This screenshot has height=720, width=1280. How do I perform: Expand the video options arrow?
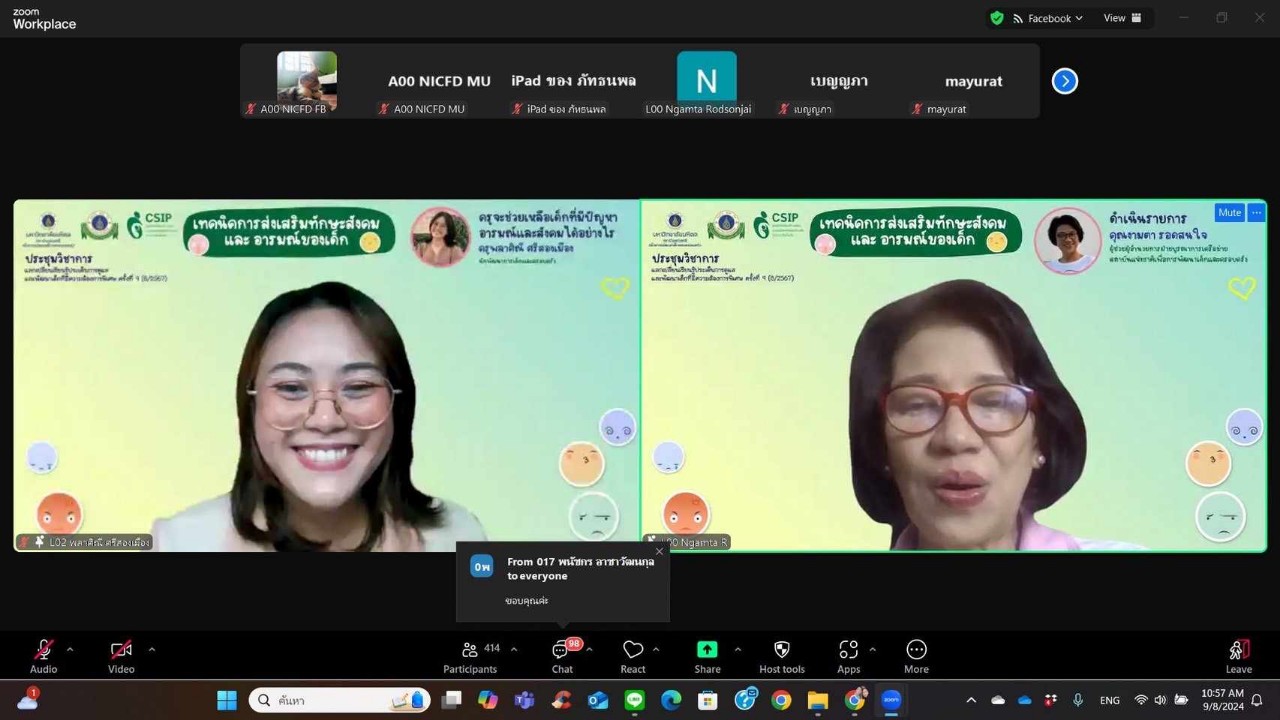[x=151, y=650]
